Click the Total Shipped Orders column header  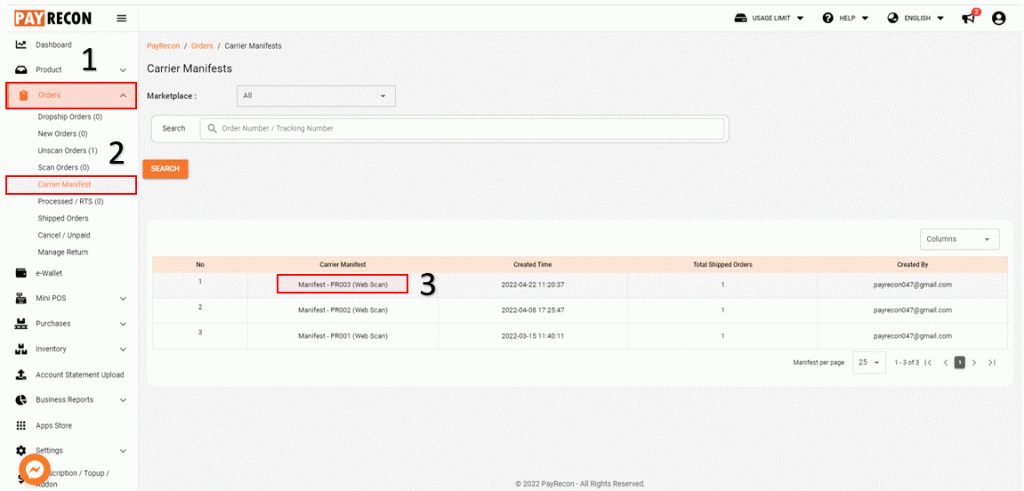click(722, 264)
